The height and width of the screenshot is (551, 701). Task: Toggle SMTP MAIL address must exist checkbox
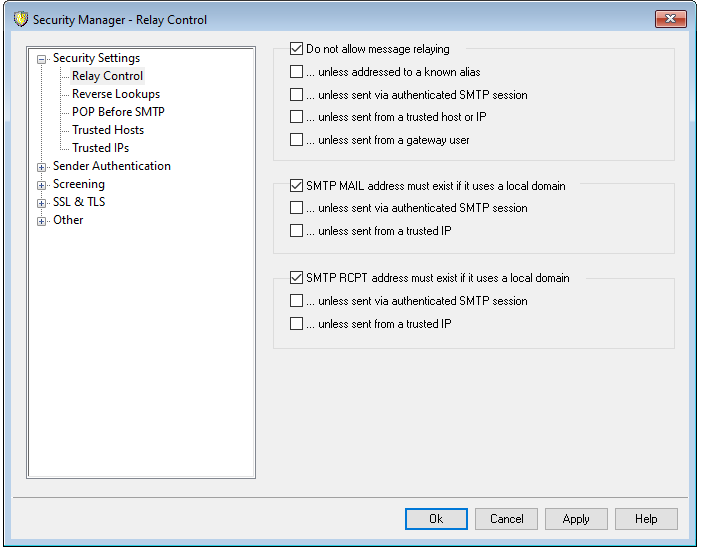point(296,186)
